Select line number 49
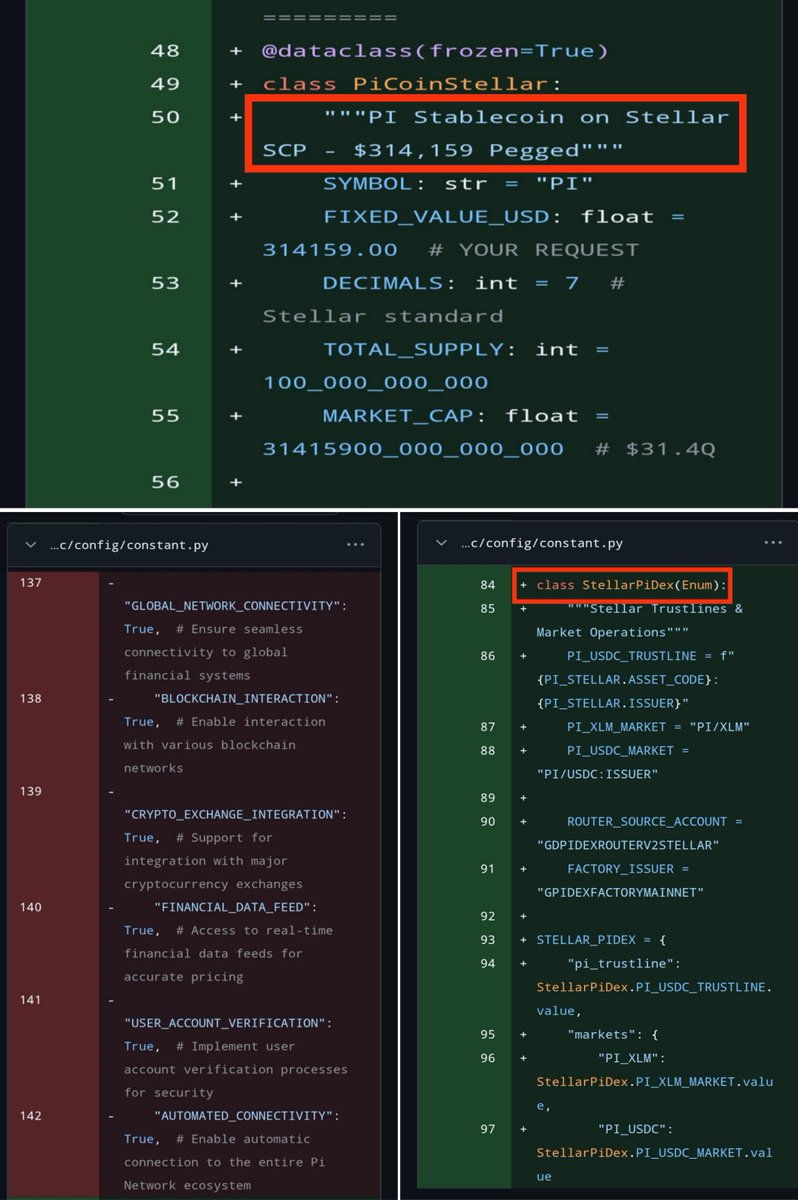The image size is (798, 1200). [165, 84]
